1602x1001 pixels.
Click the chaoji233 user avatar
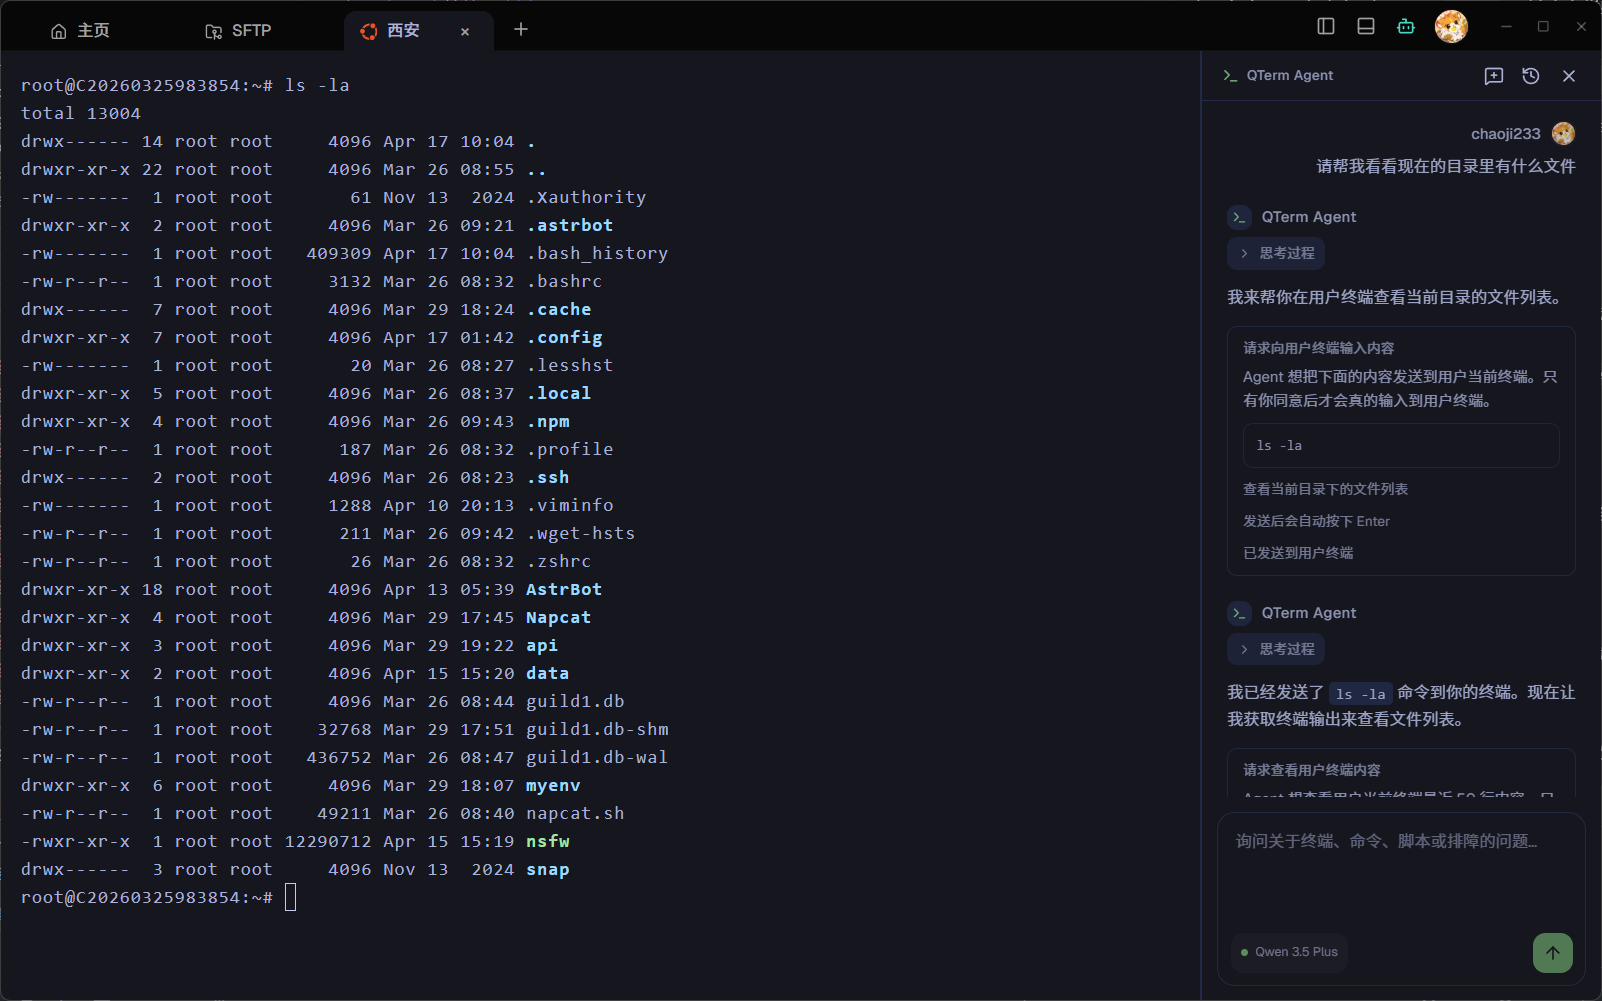1563,134
